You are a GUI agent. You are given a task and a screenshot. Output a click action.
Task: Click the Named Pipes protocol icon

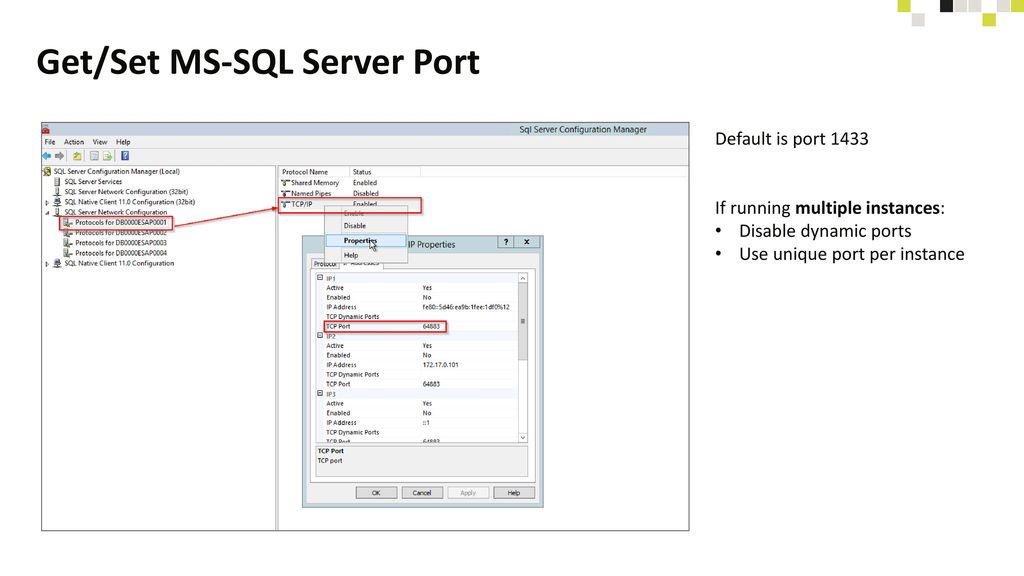[x=285, y=193]
